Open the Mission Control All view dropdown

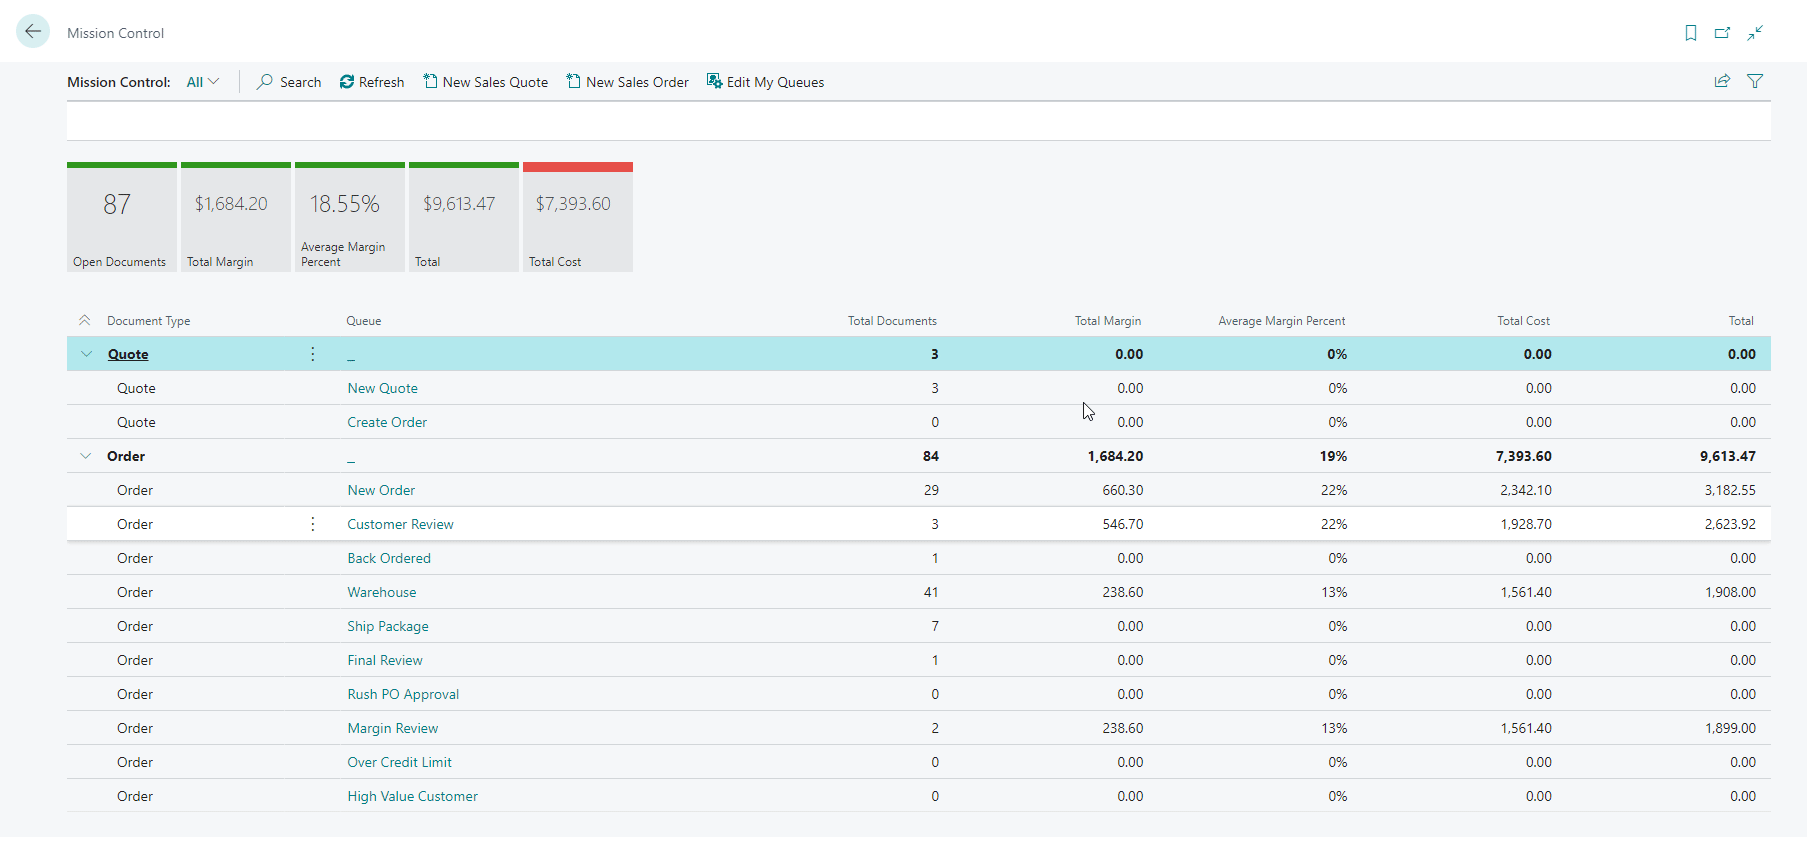202,82
